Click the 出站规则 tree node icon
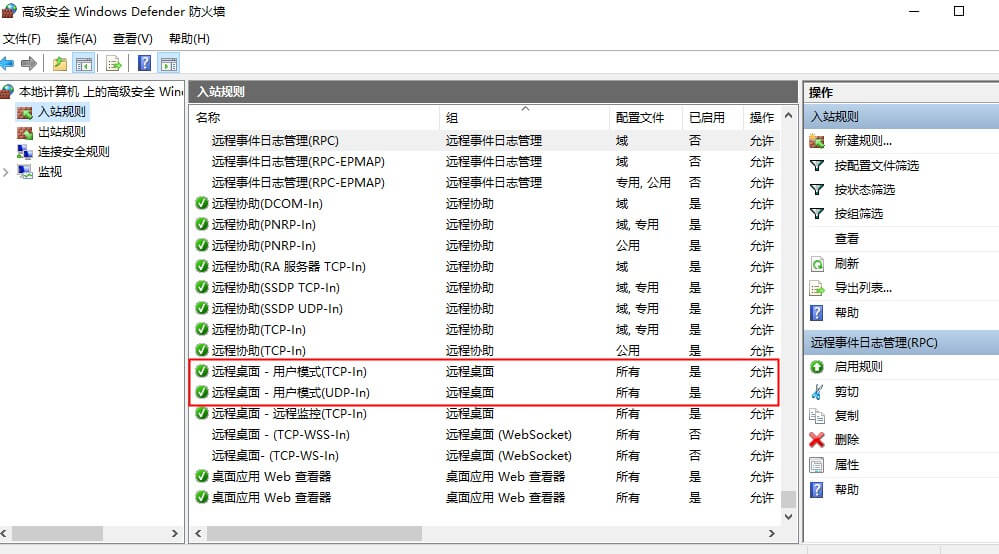Viewport: 999px width, 554px height. pos(25,132)
